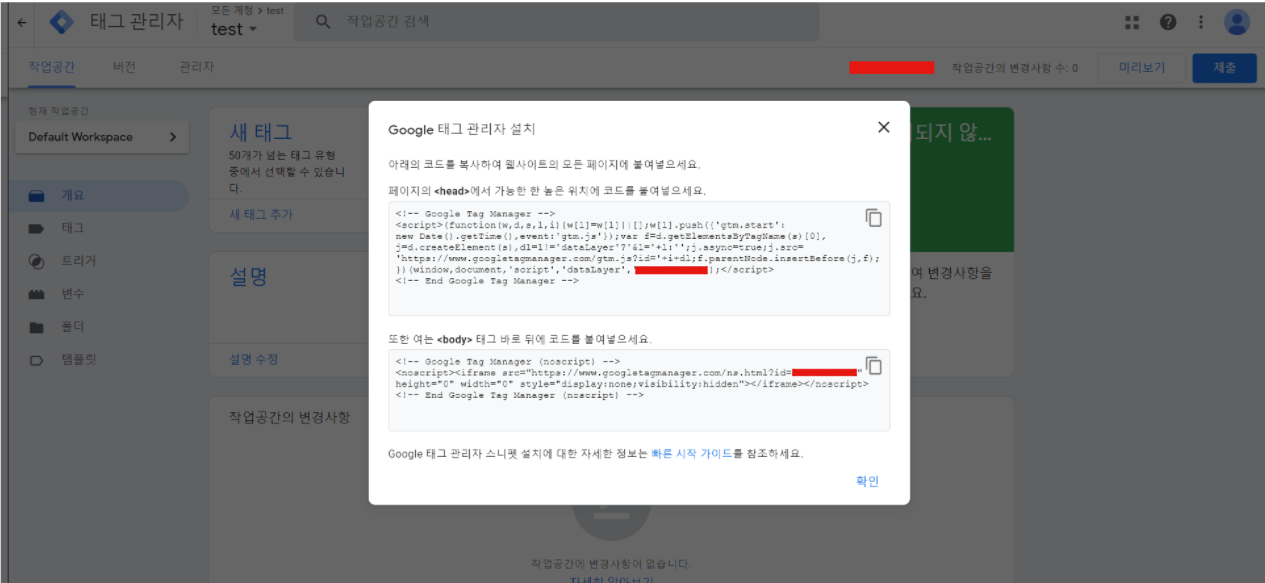Click the 폴더 folder sidebar icon
1265x583 pixels.
pyautogui.click(x=37, y=327)
